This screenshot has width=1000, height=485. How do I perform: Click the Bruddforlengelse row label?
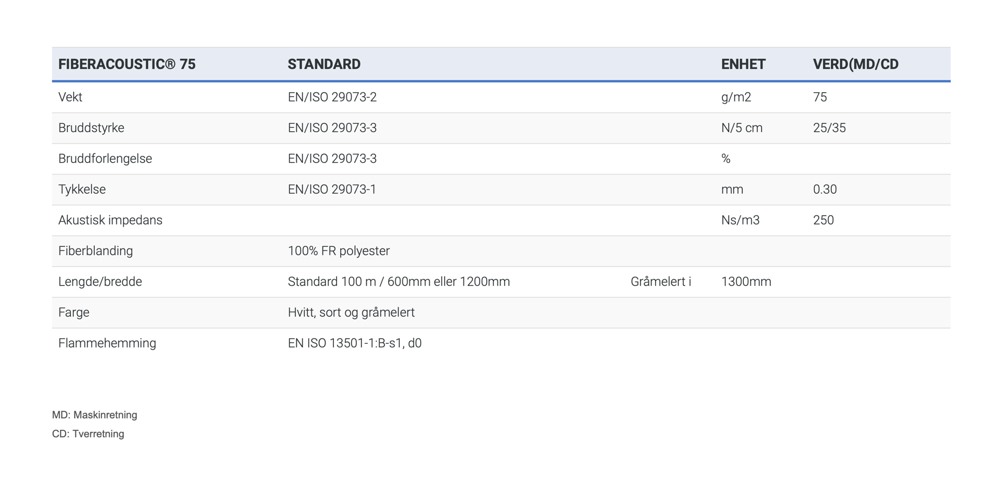[105, 158]
